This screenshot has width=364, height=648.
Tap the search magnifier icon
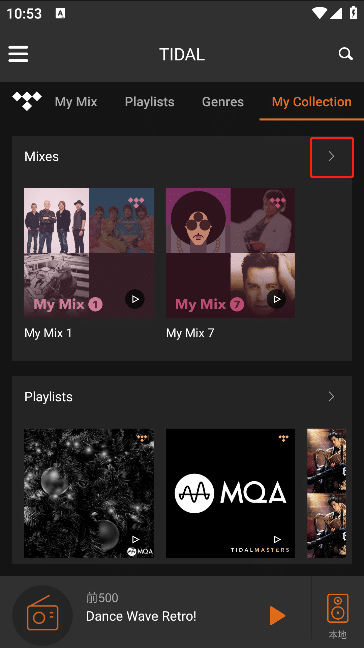(x=345, y=54)
